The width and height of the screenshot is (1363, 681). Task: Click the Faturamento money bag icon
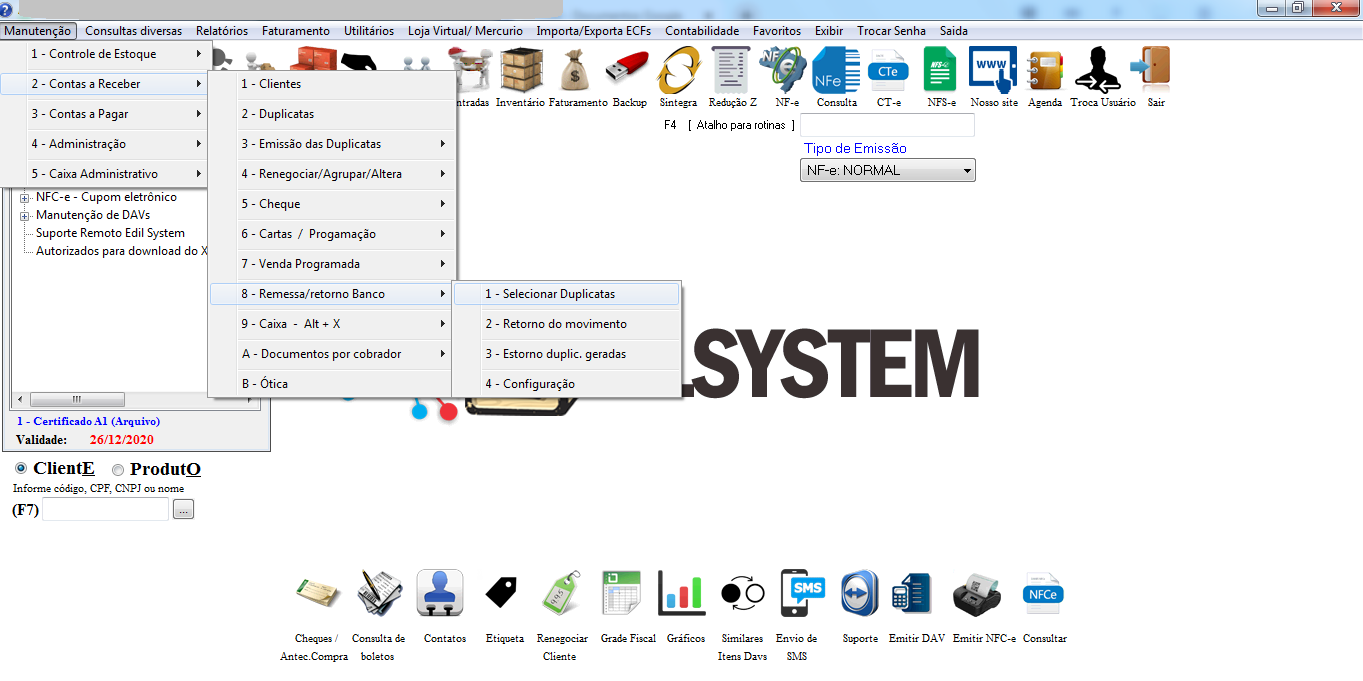[577, 70]
